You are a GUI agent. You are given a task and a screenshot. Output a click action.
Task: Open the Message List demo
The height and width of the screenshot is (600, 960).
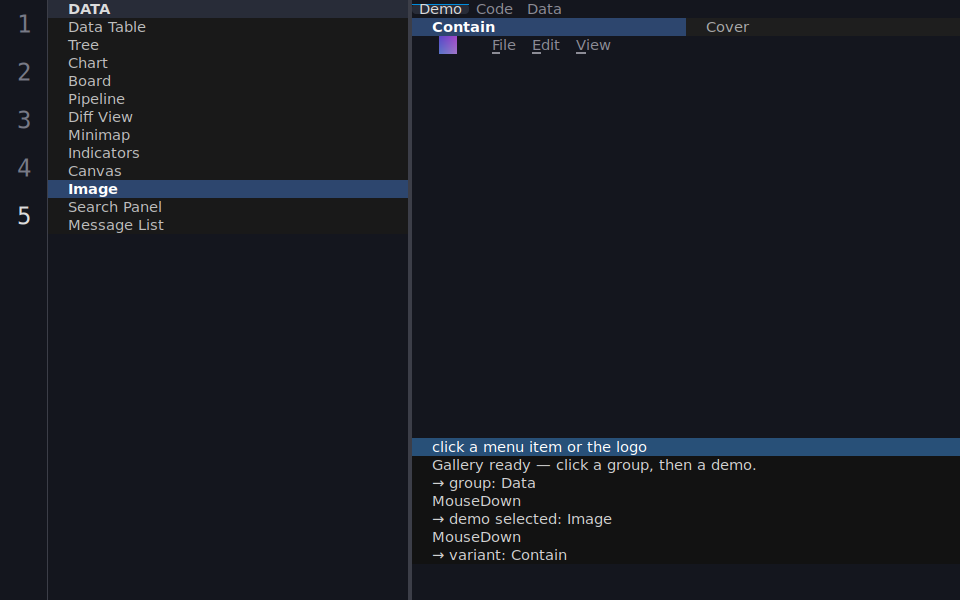point(228,225)
